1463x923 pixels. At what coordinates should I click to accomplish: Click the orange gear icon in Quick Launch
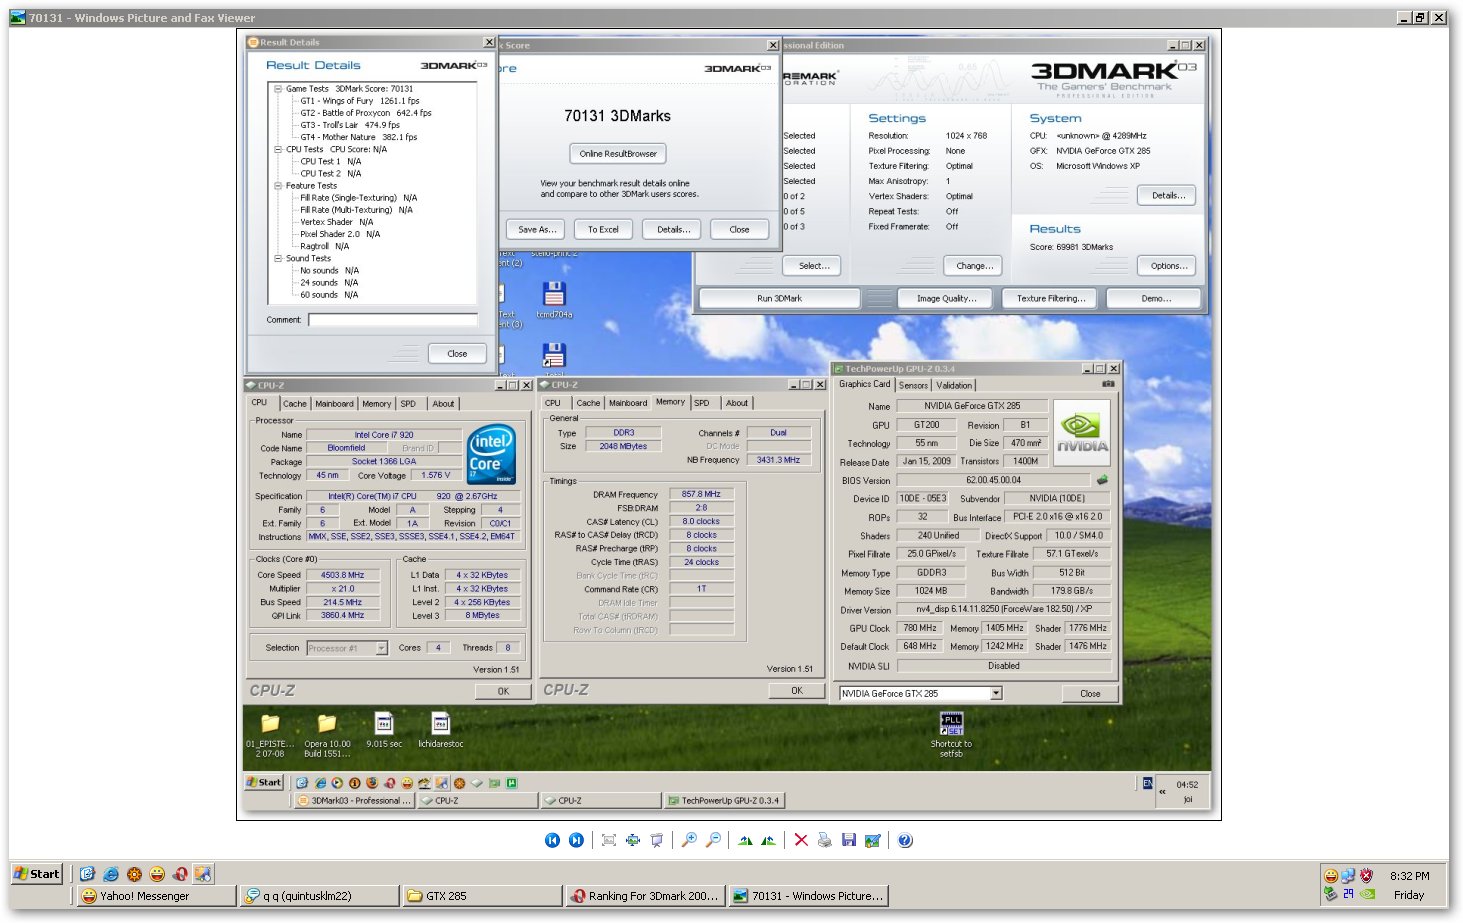click(134, 873)
